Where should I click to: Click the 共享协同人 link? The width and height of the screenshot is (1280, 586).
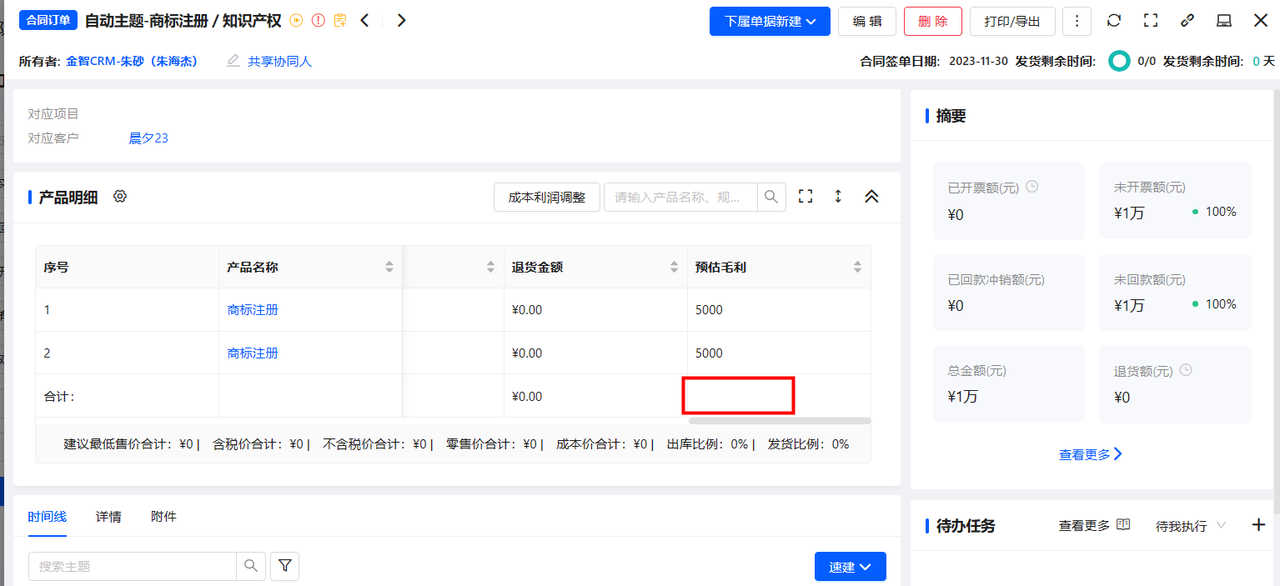click(x=280, y=61)
